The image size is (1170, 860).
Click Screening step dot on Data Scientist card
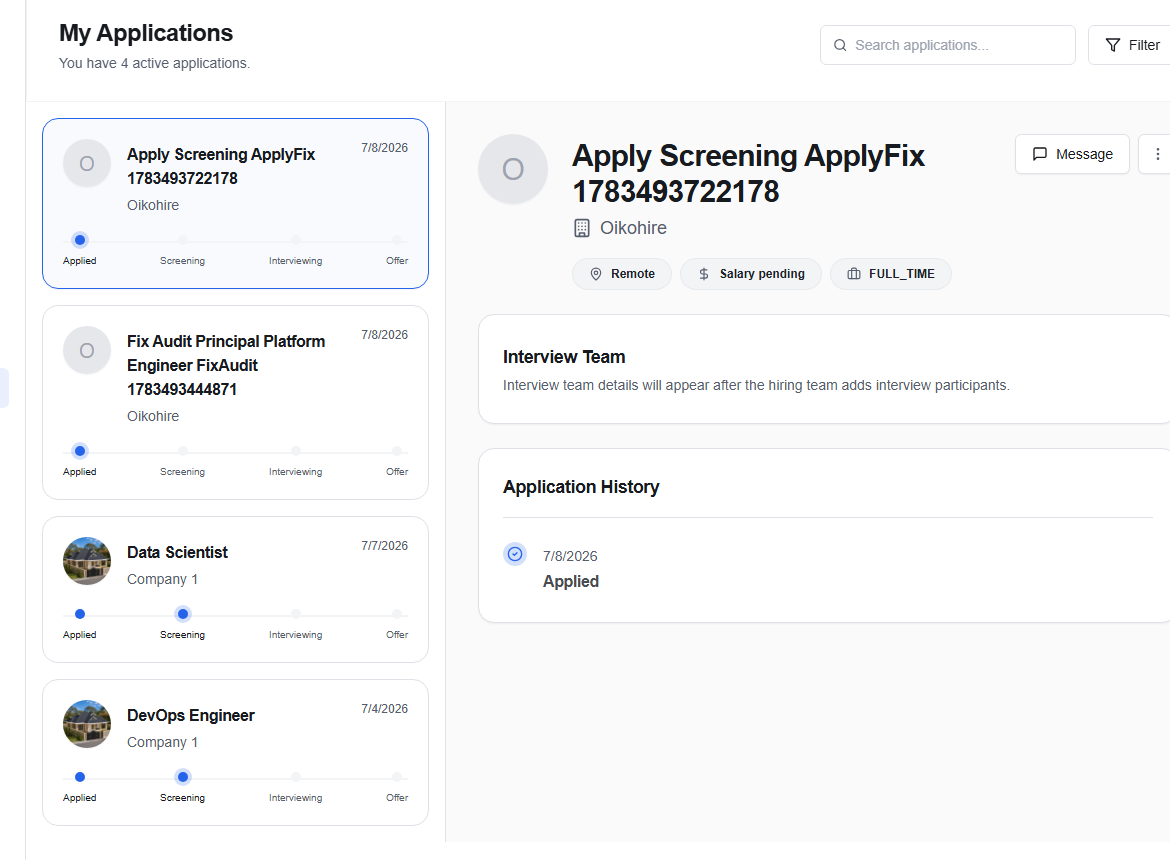pos(183,615)
